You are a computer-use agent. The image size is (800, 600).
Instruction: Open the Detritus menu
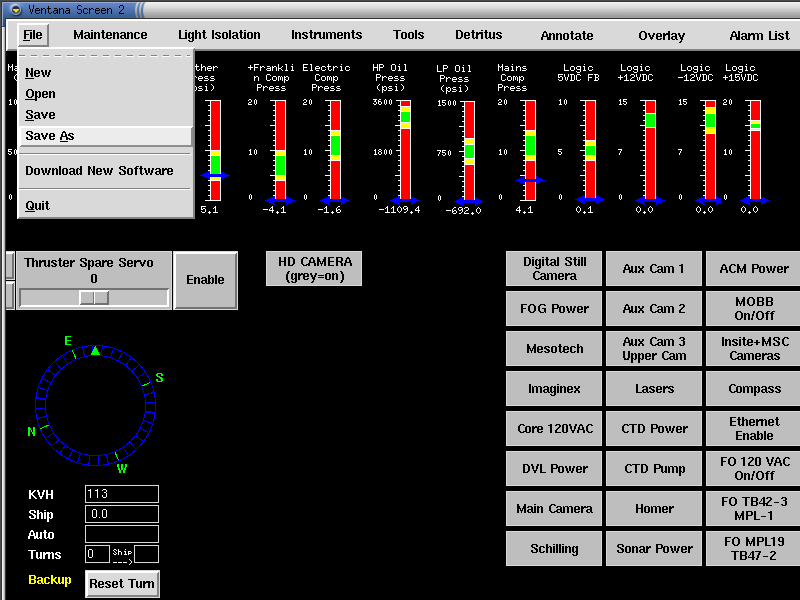click(479, 35)
